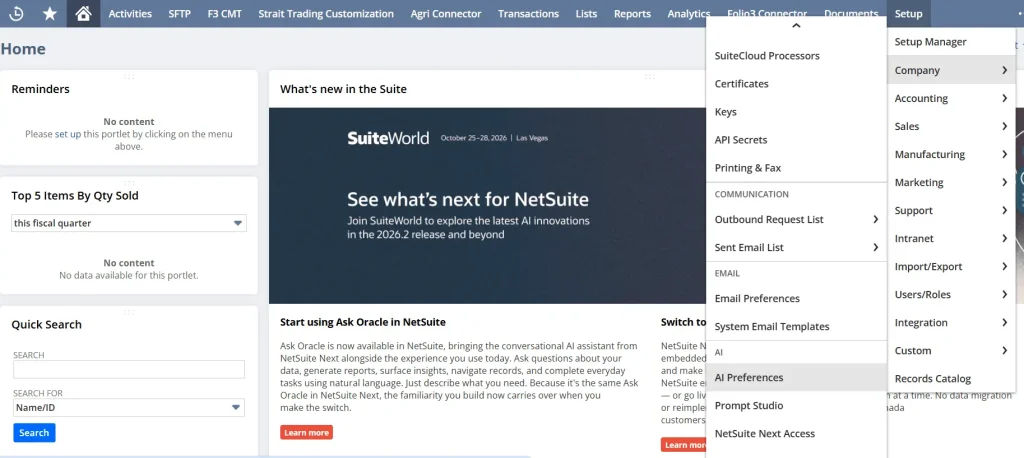Image resolution: width=1024 pixels, height=458 pixels.
Task: Go to Home via house icon
Action: pos(84,13)
